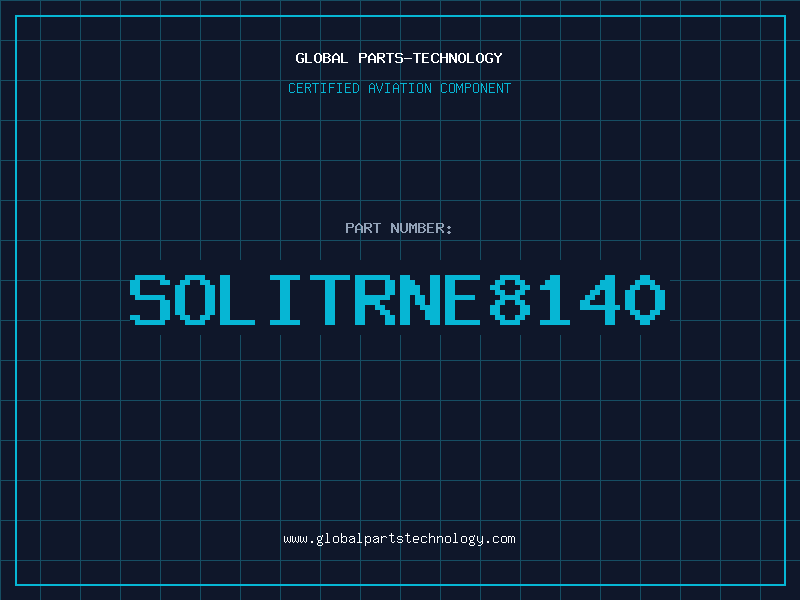Screen dimensions: 800x600
Task: Select the CERTIFIED AVIATION COMPONENT subtitle
Action: (399, 88)
